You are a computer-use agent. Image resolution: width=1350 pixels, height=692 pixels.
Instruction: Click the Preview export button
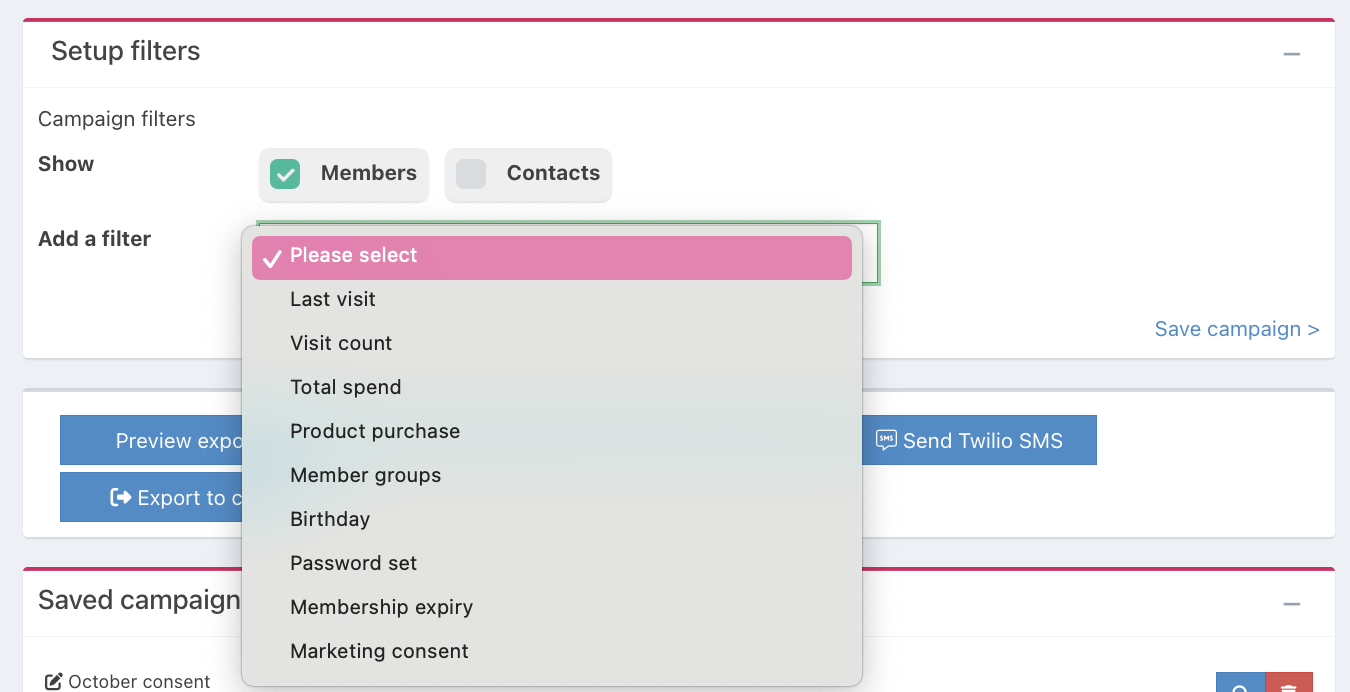coord(150,441)
